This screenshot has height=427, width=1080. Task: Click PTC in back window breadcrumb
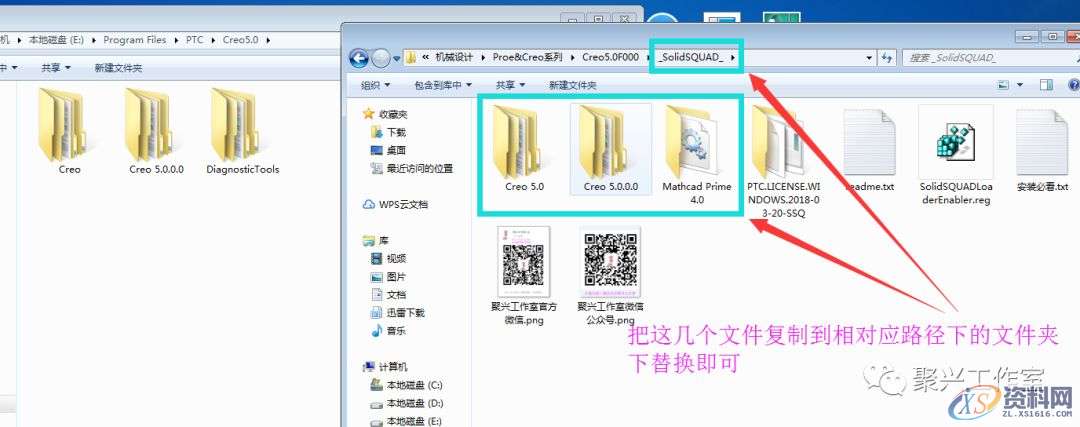[x=194, y=40]
